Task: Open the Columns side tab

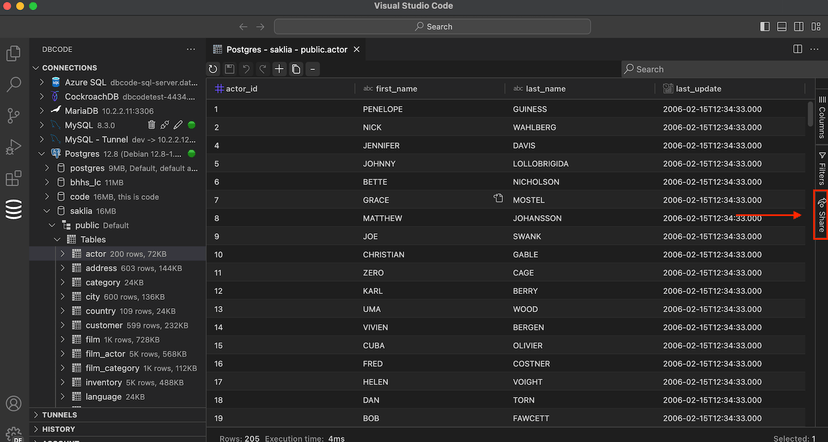Action: coord(822,116)
